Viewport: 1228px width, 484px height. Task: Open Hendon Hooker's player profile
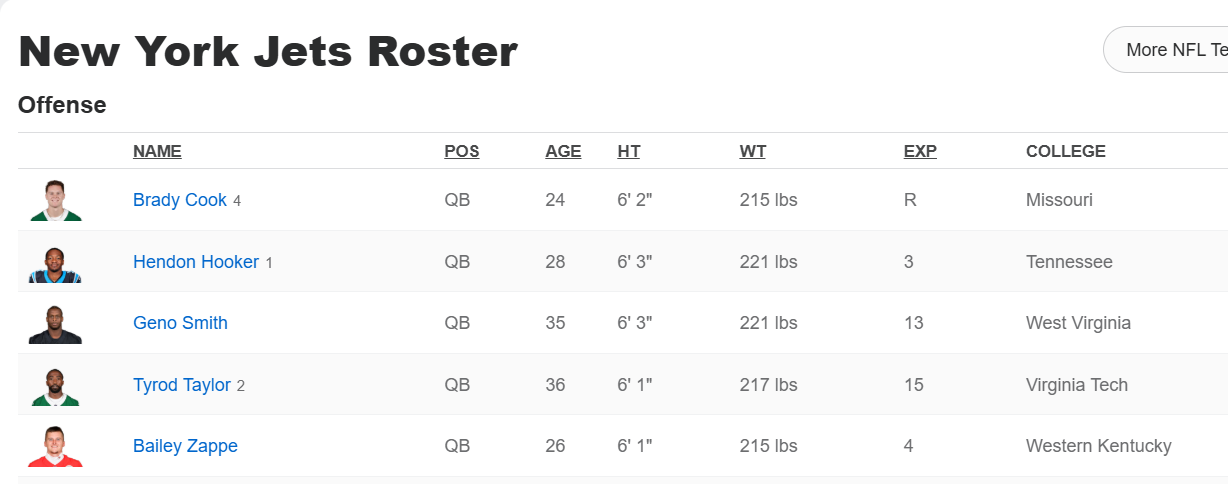click(196, 262)
